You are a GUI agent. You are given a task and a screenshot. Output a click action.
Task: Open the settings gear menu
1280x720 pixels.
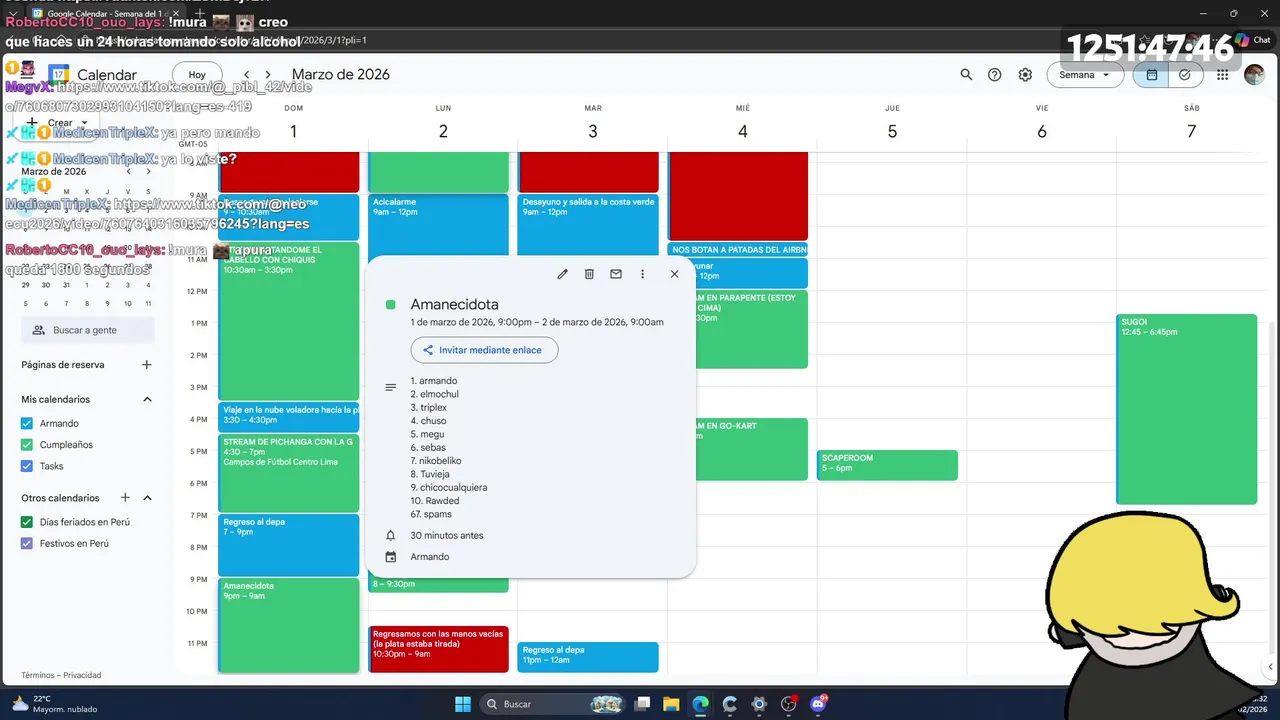1025,75
